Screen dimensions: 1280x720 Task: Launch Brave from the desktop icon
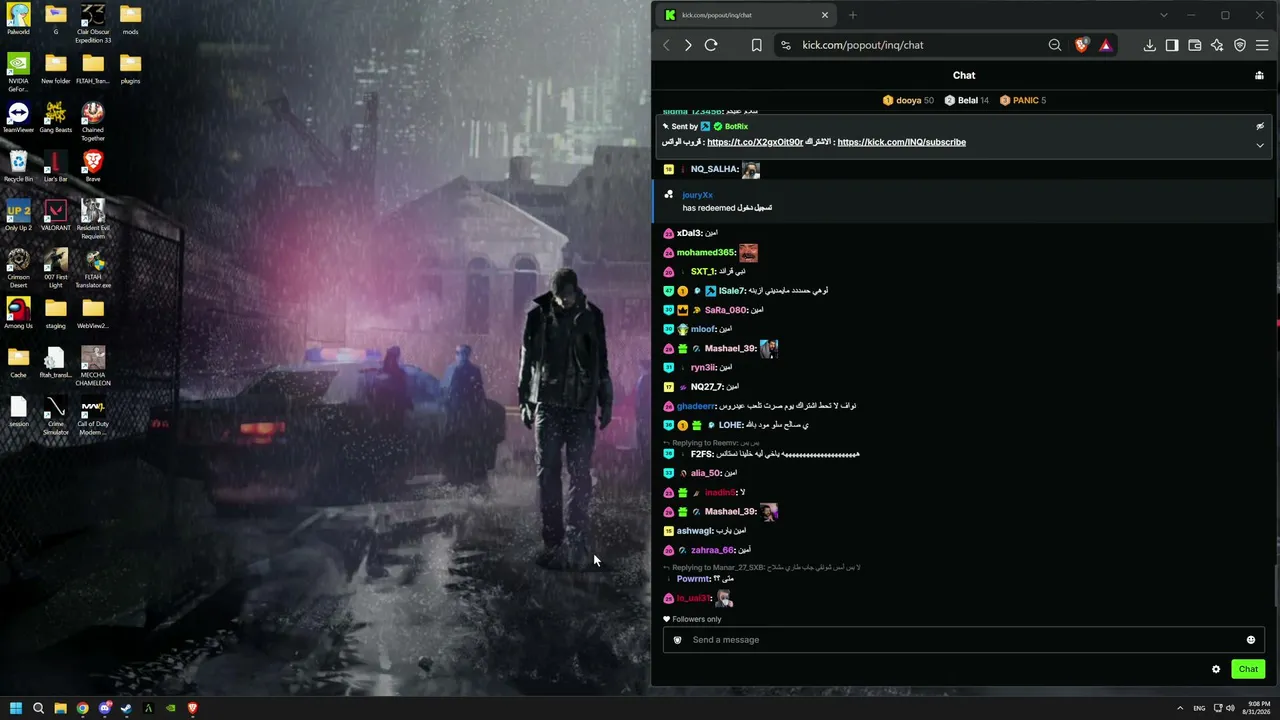pos(93,166)
